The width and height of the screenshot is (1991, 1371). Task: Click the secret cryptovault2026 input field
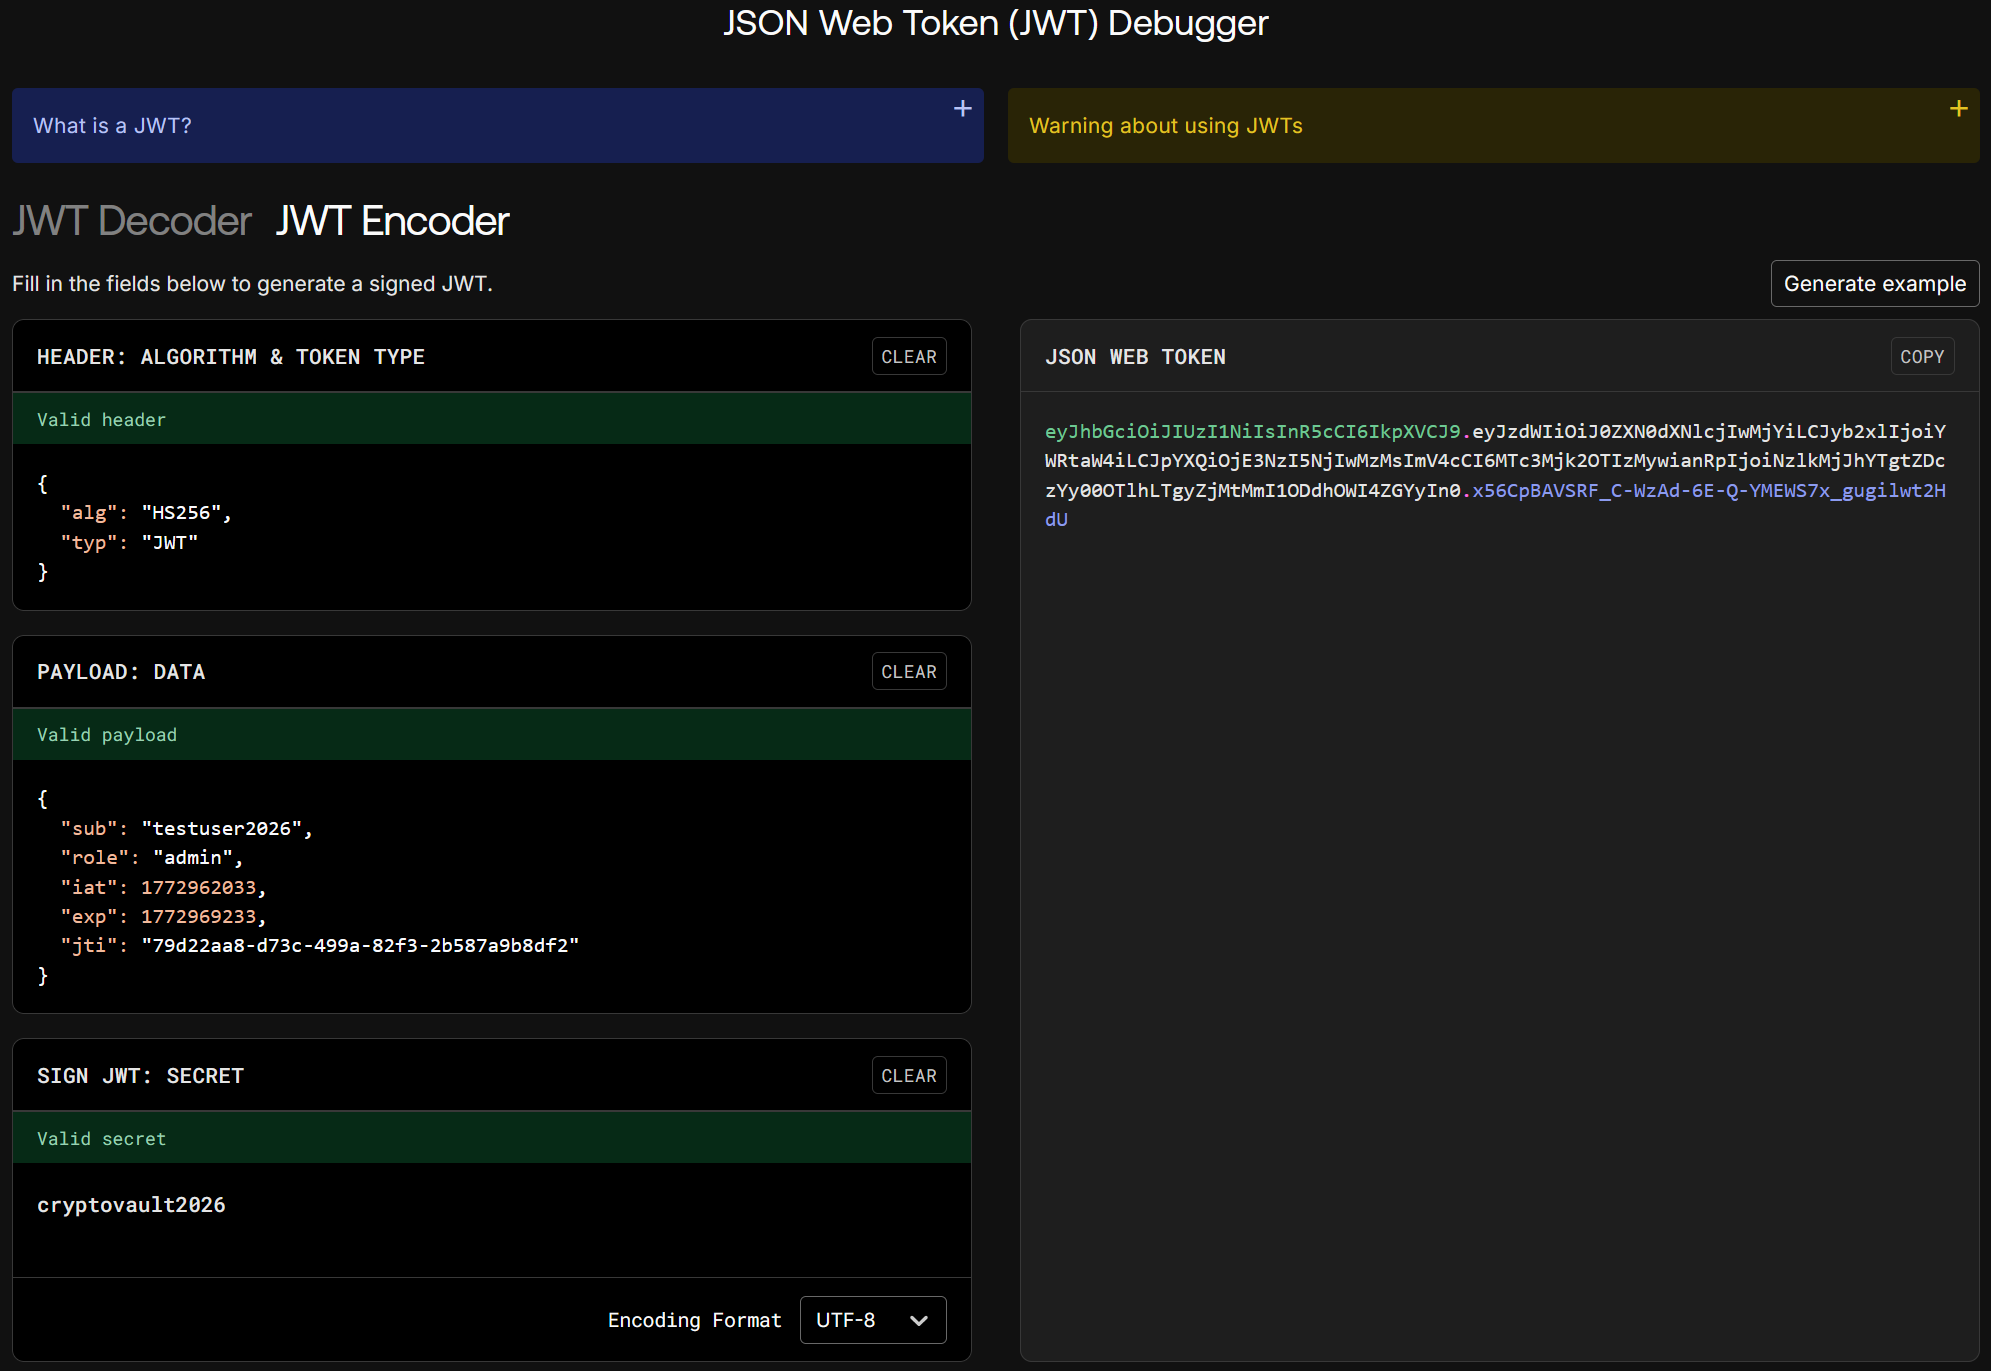coord(131,1205)
